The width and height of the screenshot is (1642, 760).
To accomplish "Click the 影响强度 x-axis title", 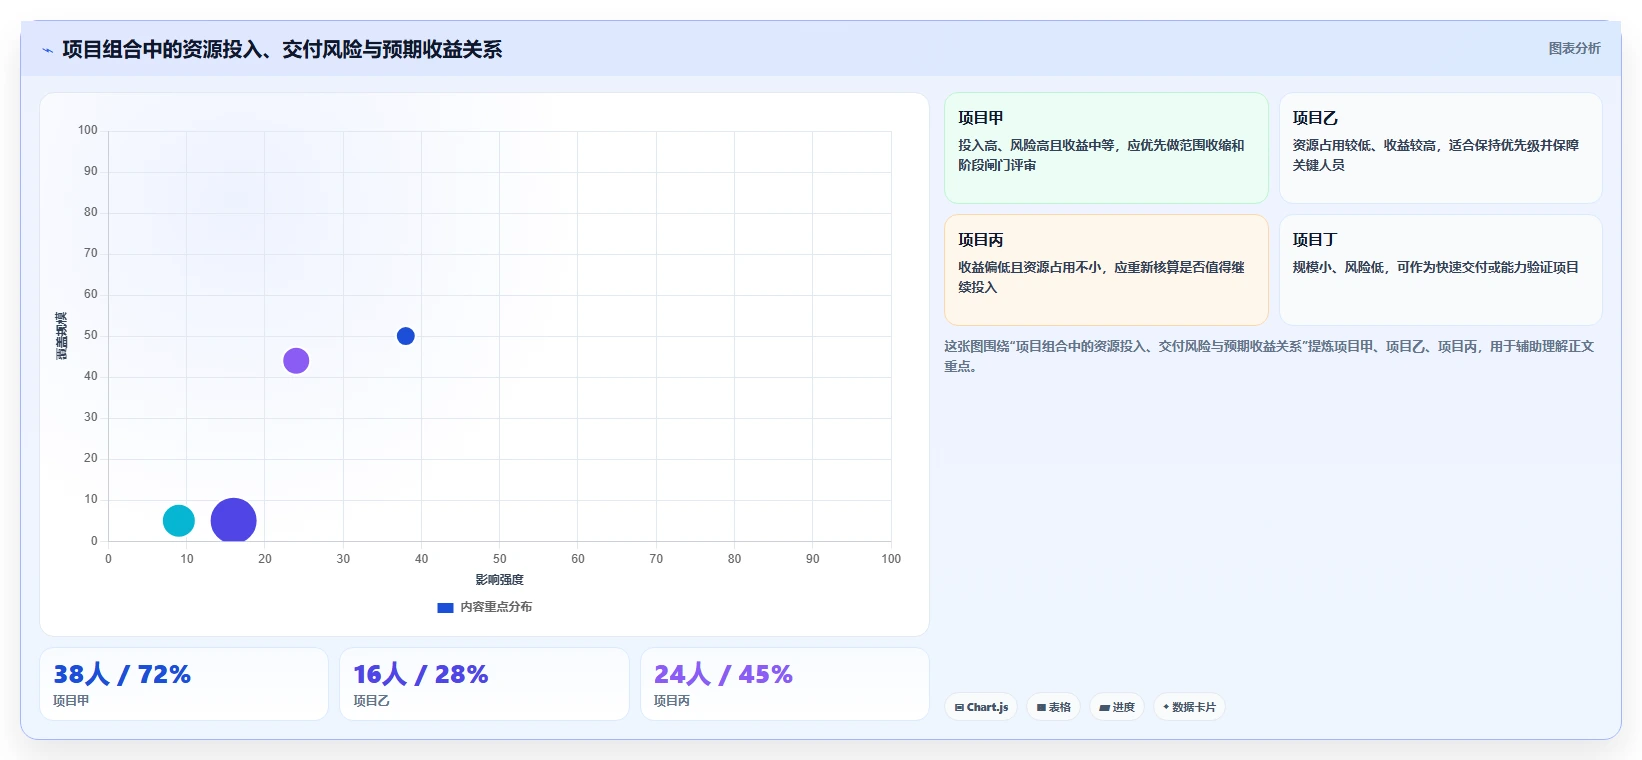I will coord(499,580).
